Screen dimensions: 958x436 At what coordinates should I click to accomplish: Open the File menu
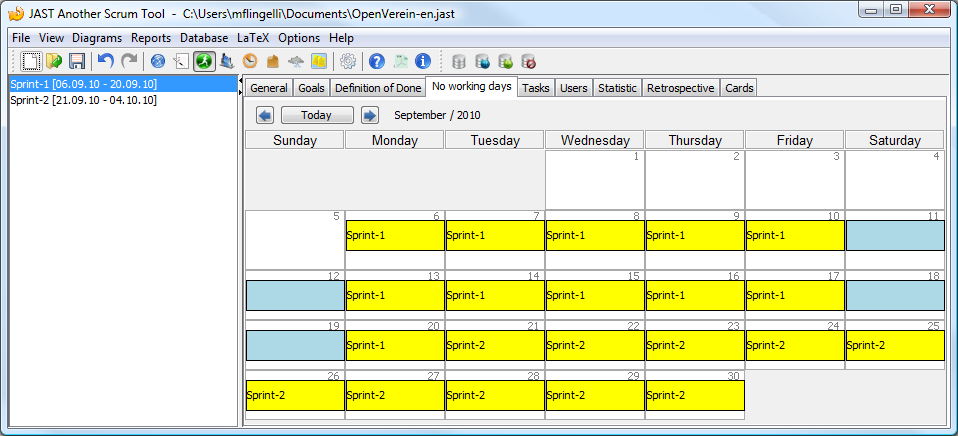[21, 38]
